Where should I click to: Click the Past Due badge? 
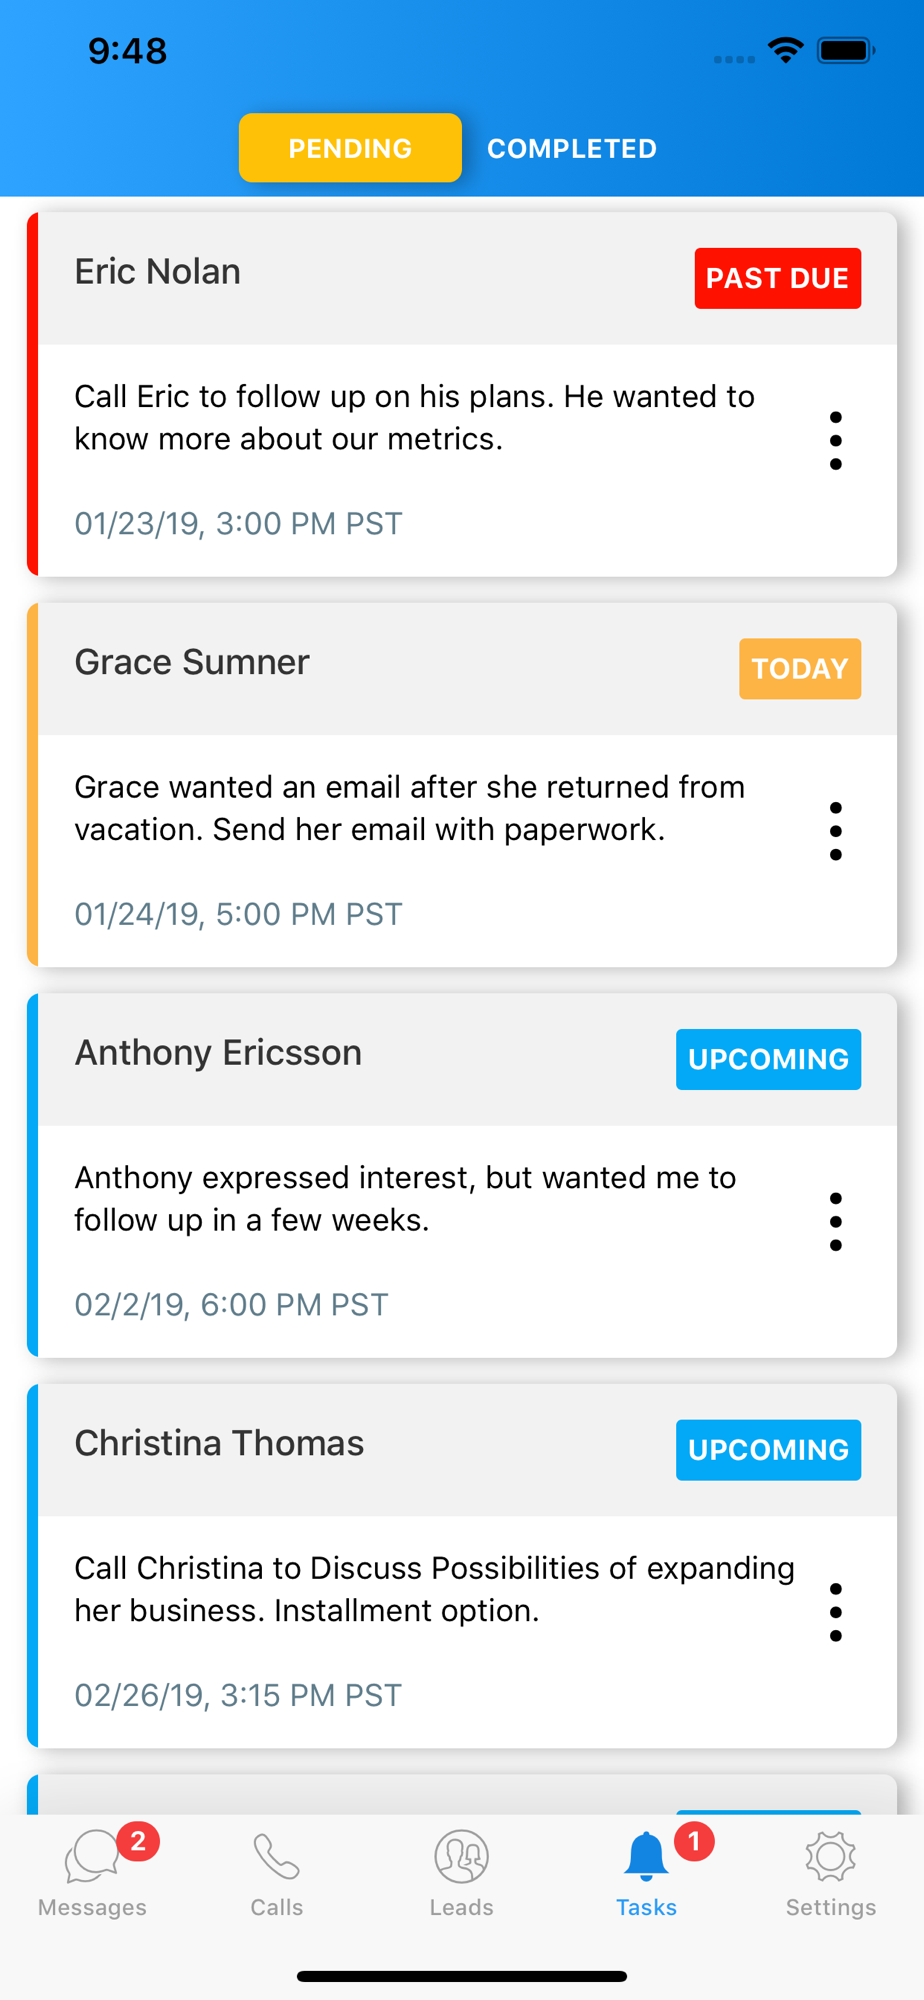(x=778, y=278)
